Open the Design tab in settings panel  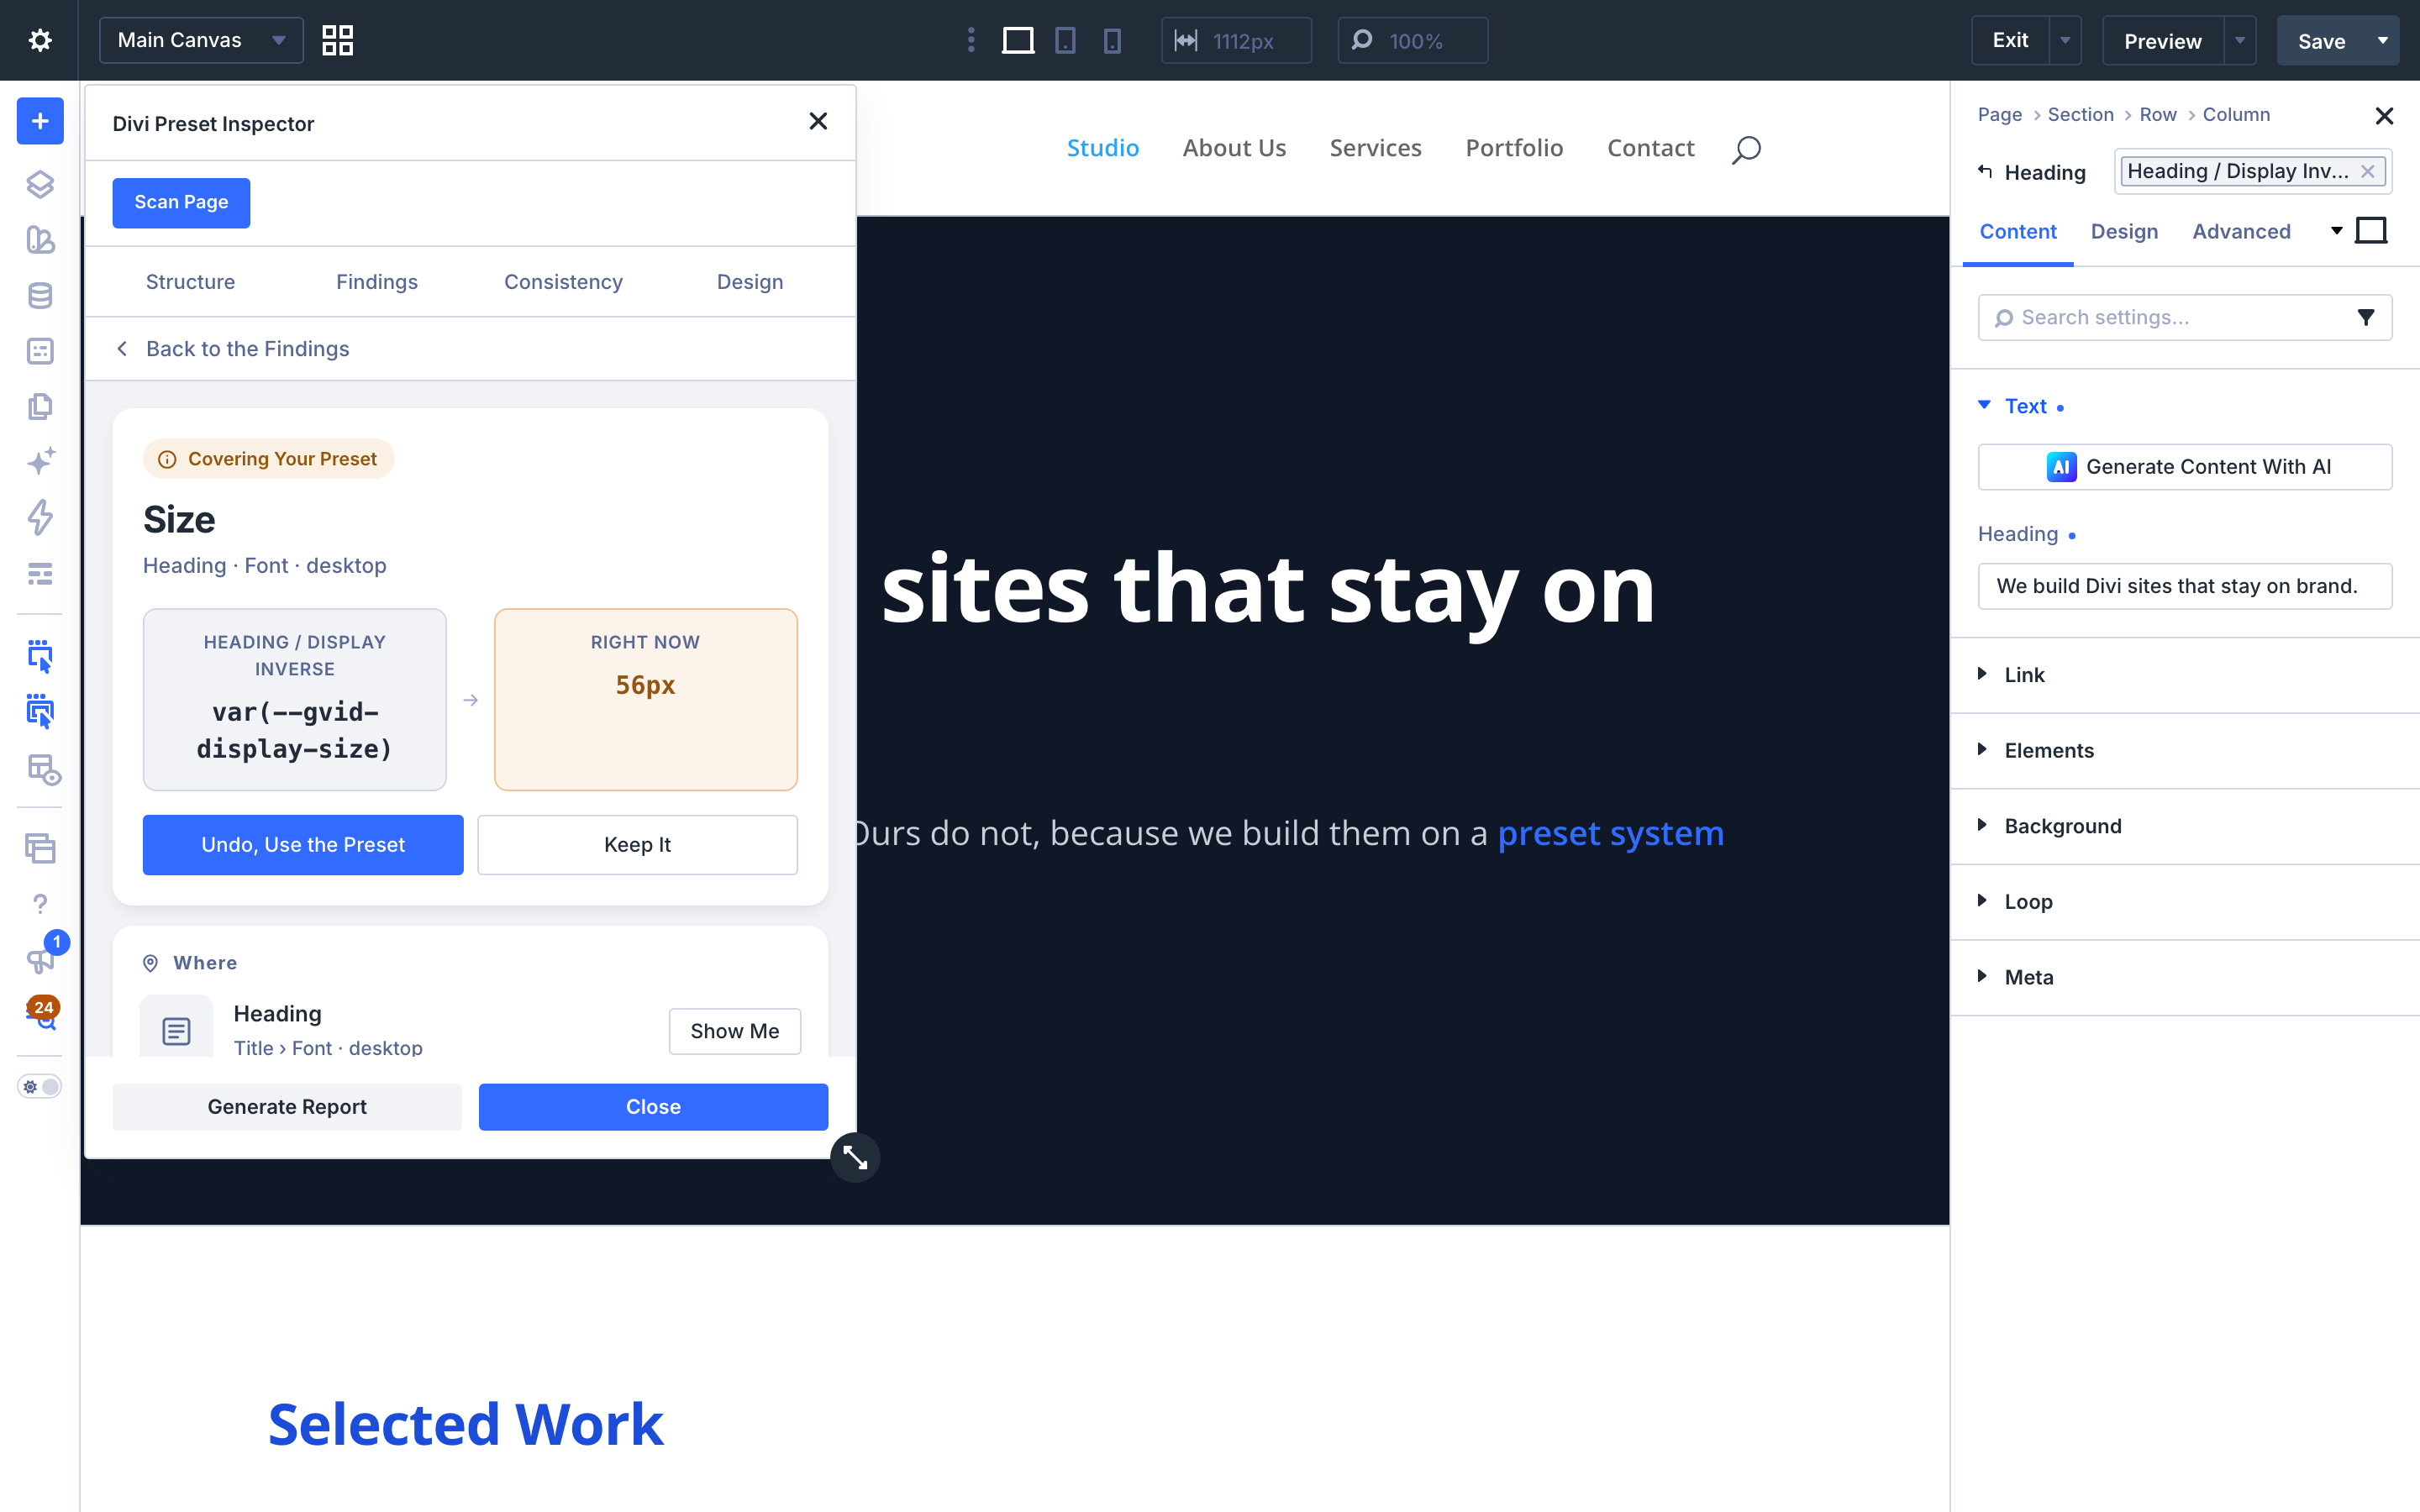point(2124,231)
